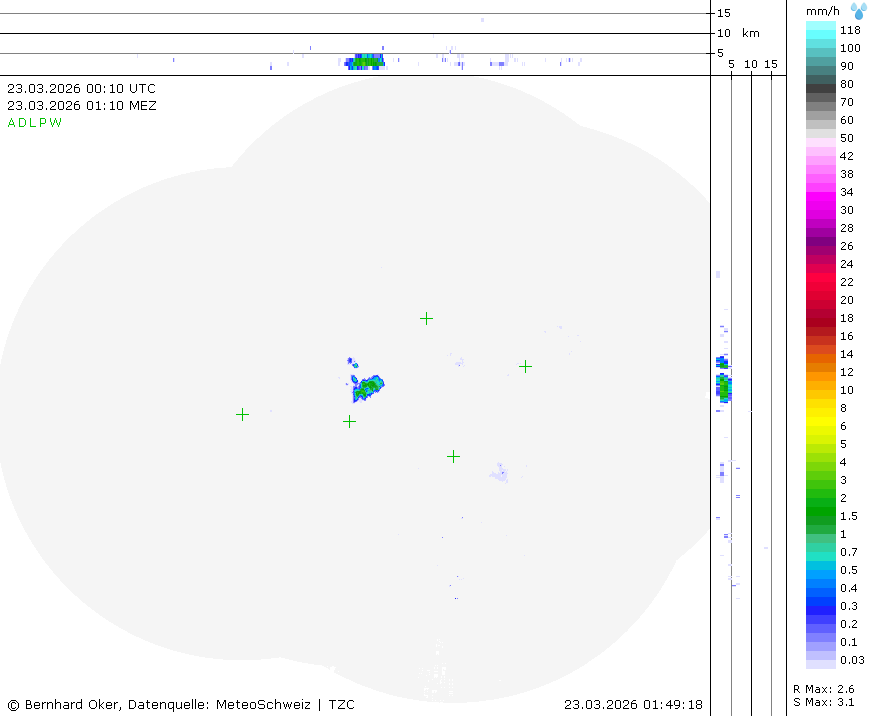876x716 pixels.
Task: Click the R Max value readout
Action: (x=823, y=689)
